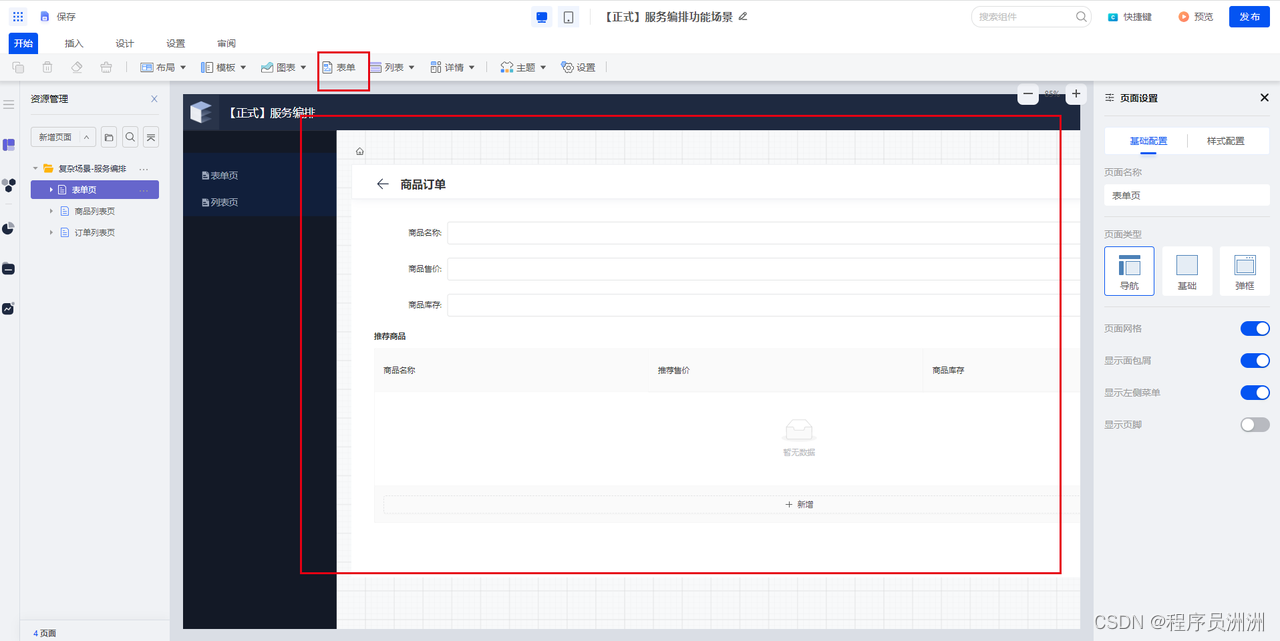Expand the 订单列表页 tree arrow
The image size is (1280, 641).
click(x=51, y=232)
